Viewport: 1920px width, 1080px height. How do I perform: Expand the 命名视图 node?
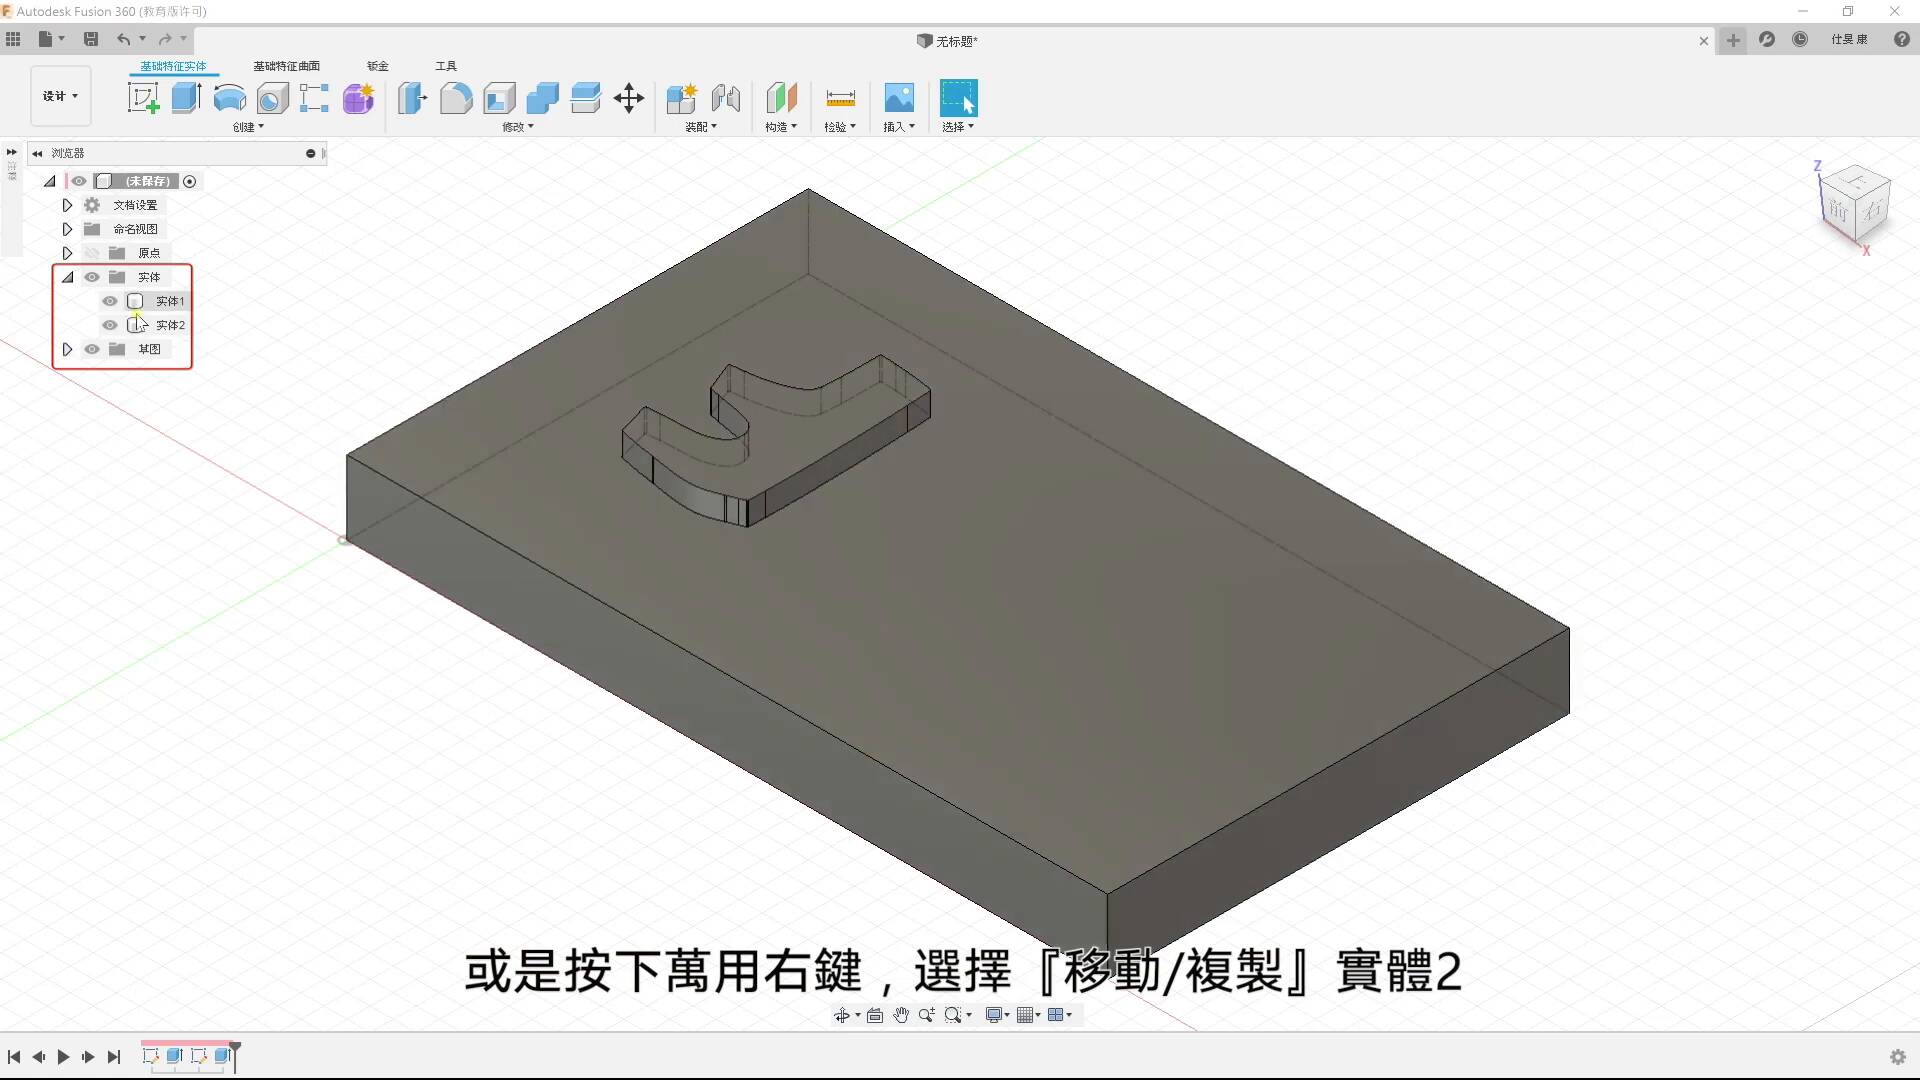pos(67,229)
